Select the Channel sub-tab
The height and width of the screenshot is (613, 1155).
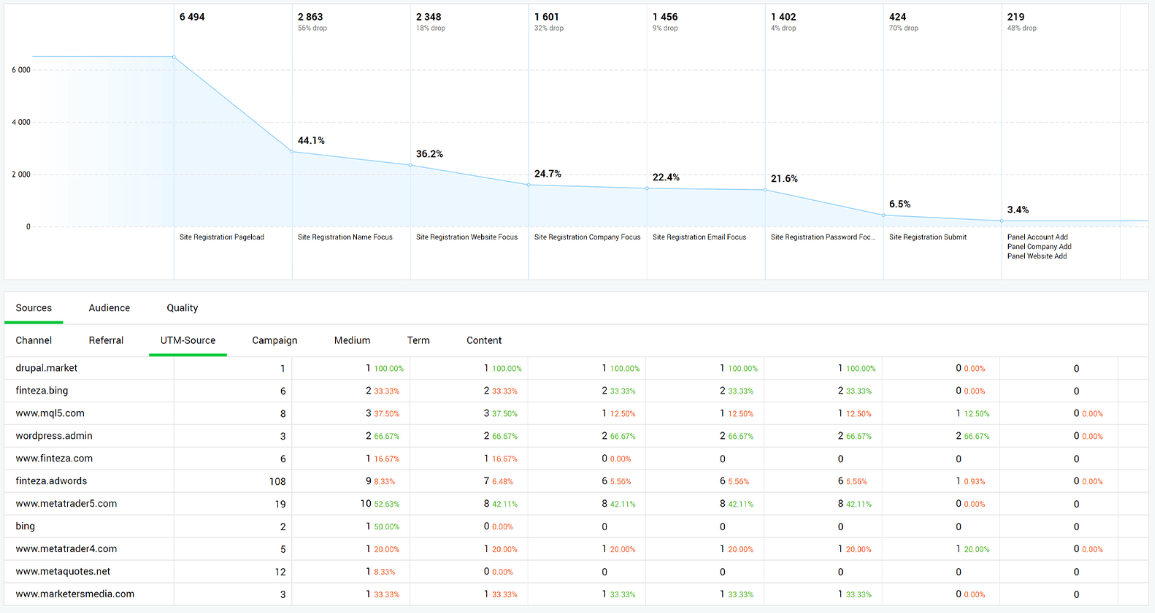[x=33, y=340]
